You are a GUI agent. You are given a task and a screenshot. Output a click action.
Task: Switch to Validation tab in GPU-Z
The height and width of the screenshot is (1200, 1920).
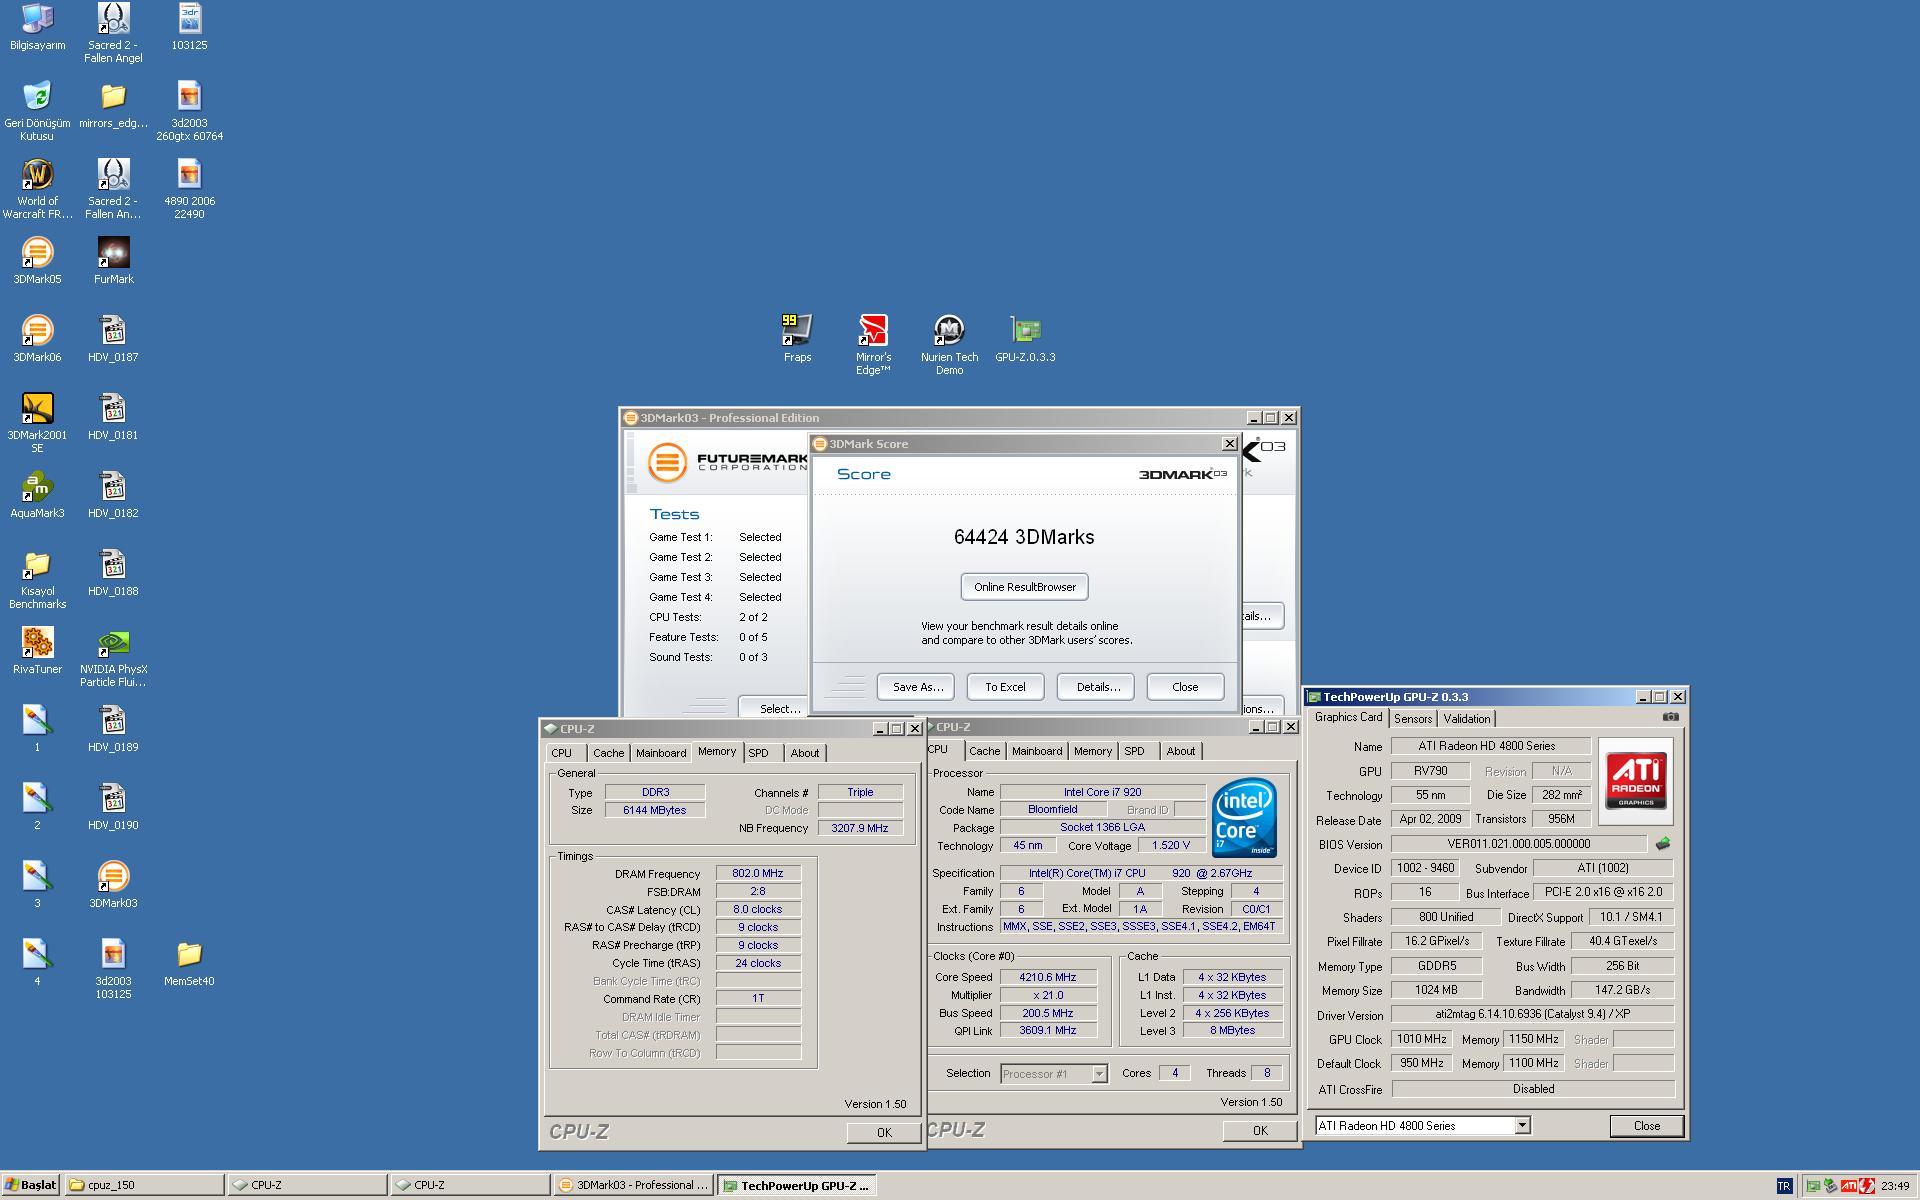(x=1467, y=719)
